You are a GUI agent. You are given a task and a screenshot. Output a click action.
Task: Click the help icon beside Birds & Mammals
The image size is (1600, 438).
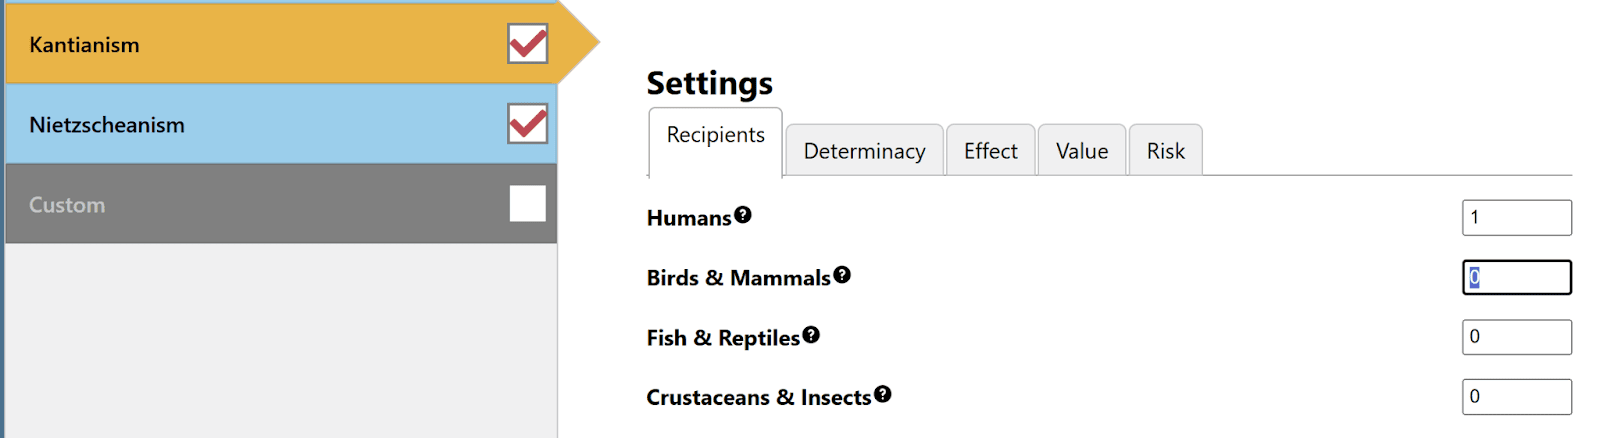842,275
